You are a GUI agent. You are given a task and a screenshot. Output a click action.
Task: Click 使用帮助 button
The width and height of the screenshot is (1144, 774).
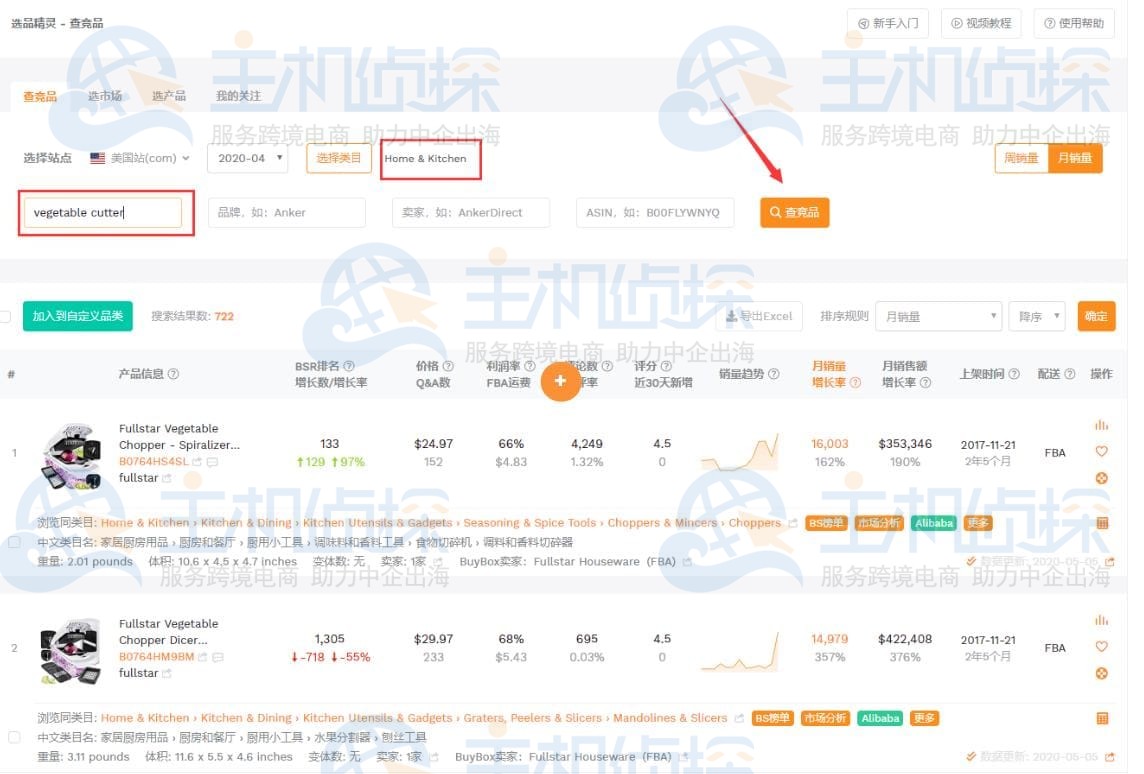point(1074,23)
